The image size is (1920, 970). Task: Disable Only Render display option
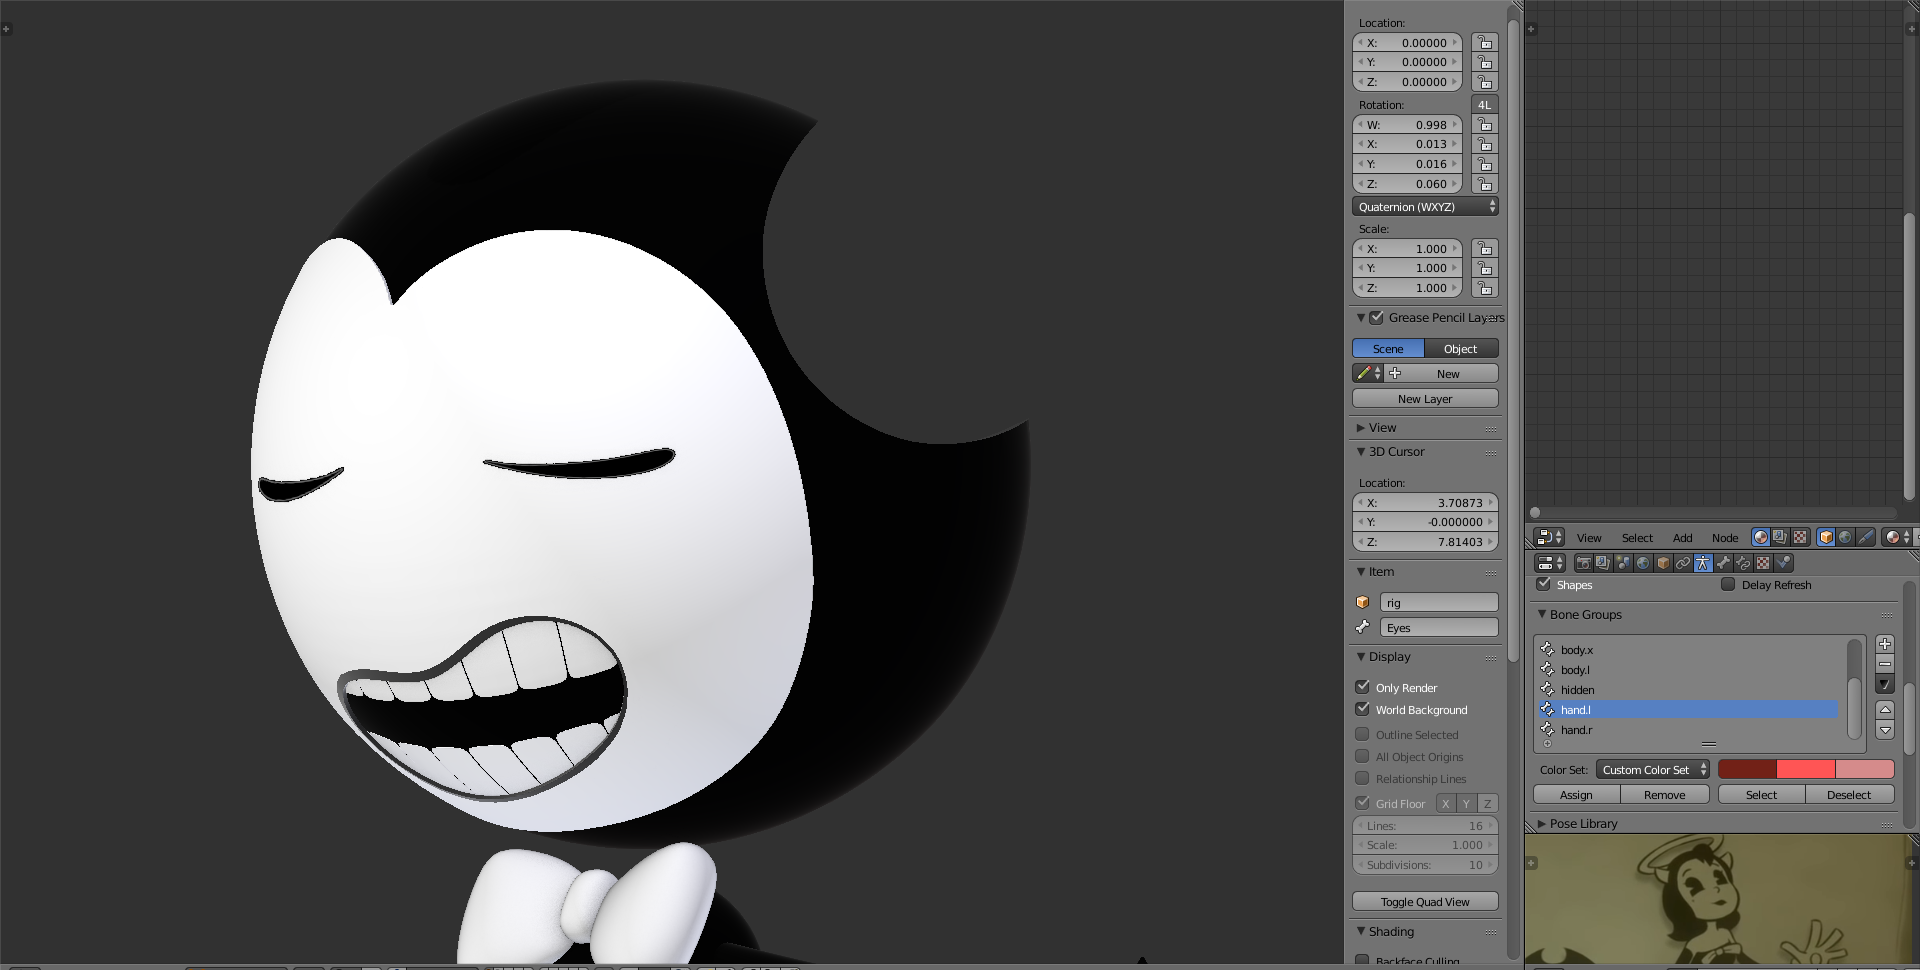pyautogui.click(x=1362, y=687)
